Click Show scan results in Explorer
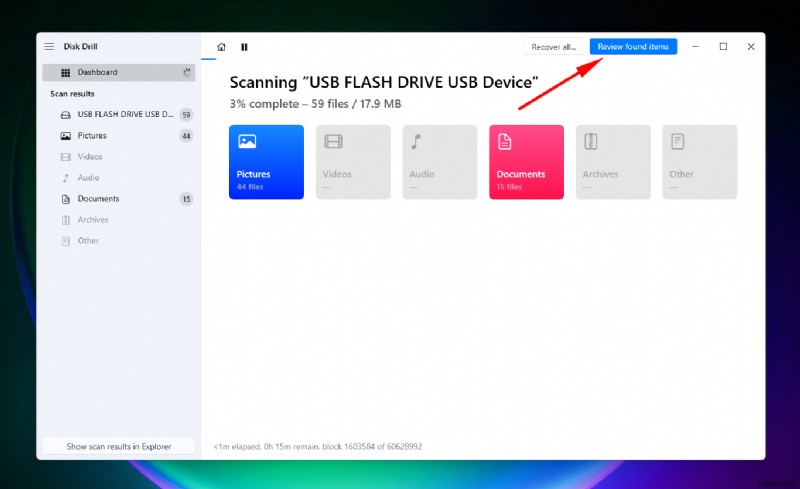This screenshot has width=800, height=489. tap(118, 446)
